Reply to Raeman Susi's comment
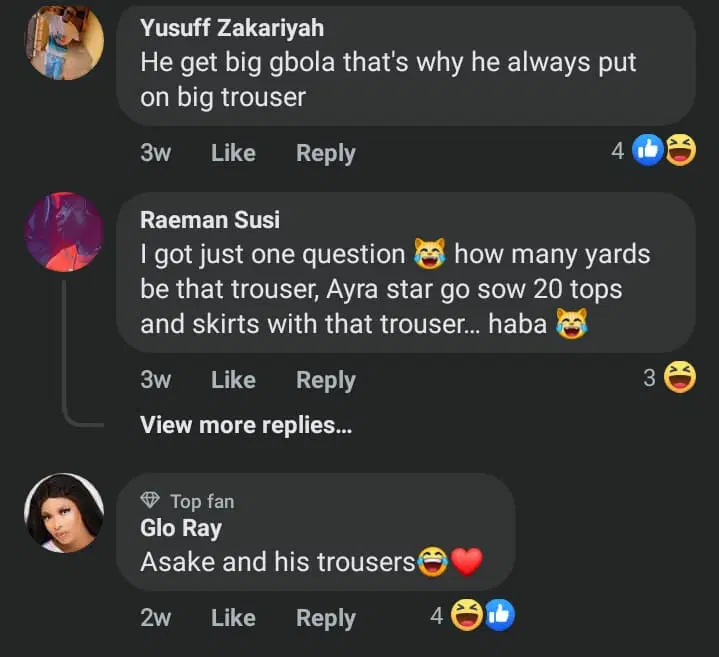Image resolution: width=719 pixels, height=657 pixels. [x=325, y=380]
